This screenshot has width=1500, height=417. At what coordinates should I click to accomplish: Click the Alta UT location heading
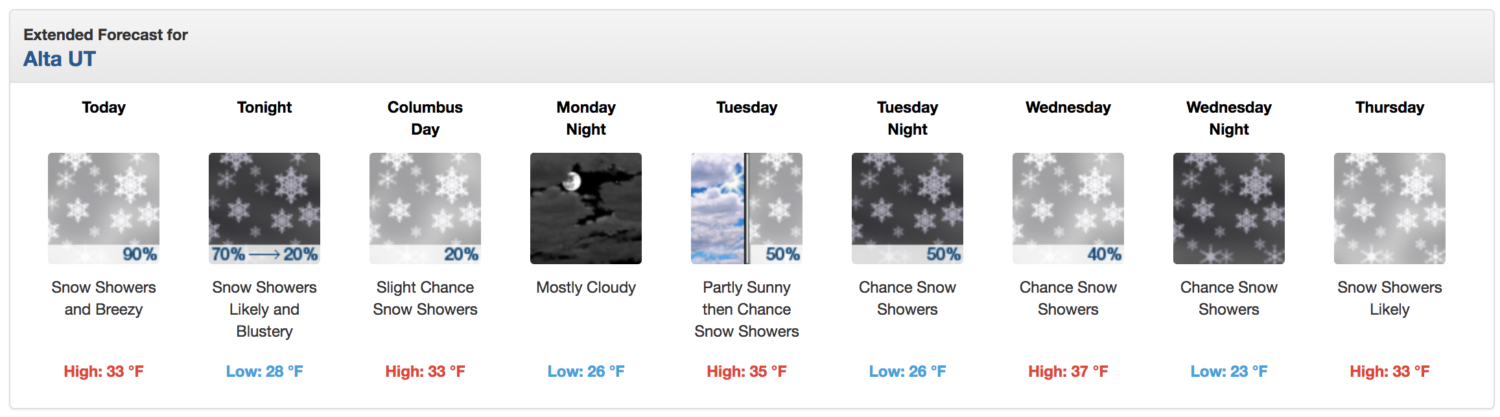(60, 58)
